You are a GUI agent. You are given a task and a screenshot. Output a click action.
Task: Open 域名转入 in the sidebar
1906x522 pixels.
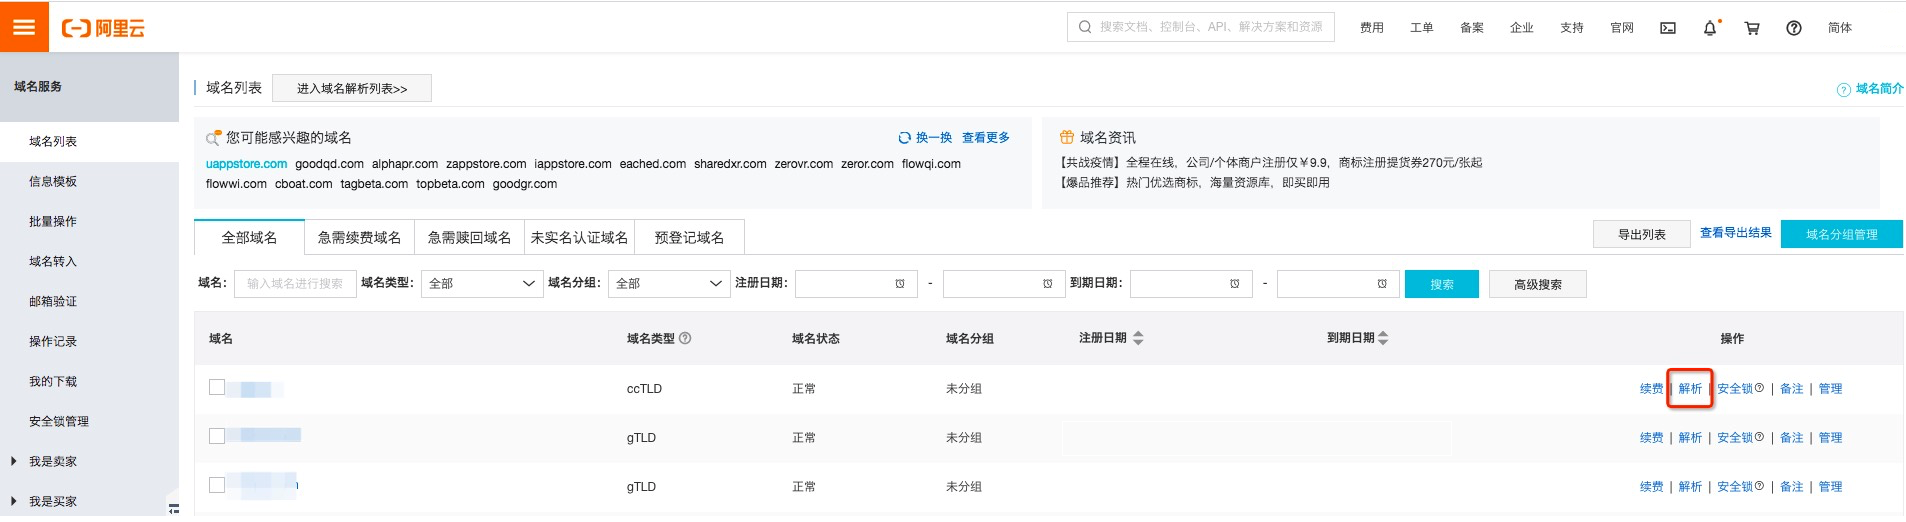pyautogui.click(x=53, y=262)
